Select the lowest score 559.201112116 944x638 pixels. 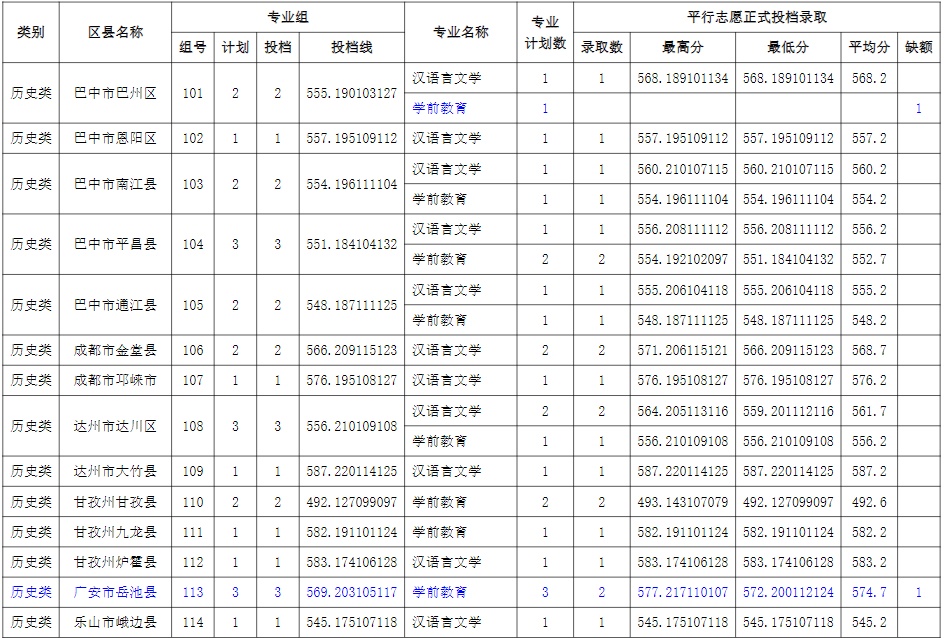(787, 411)
